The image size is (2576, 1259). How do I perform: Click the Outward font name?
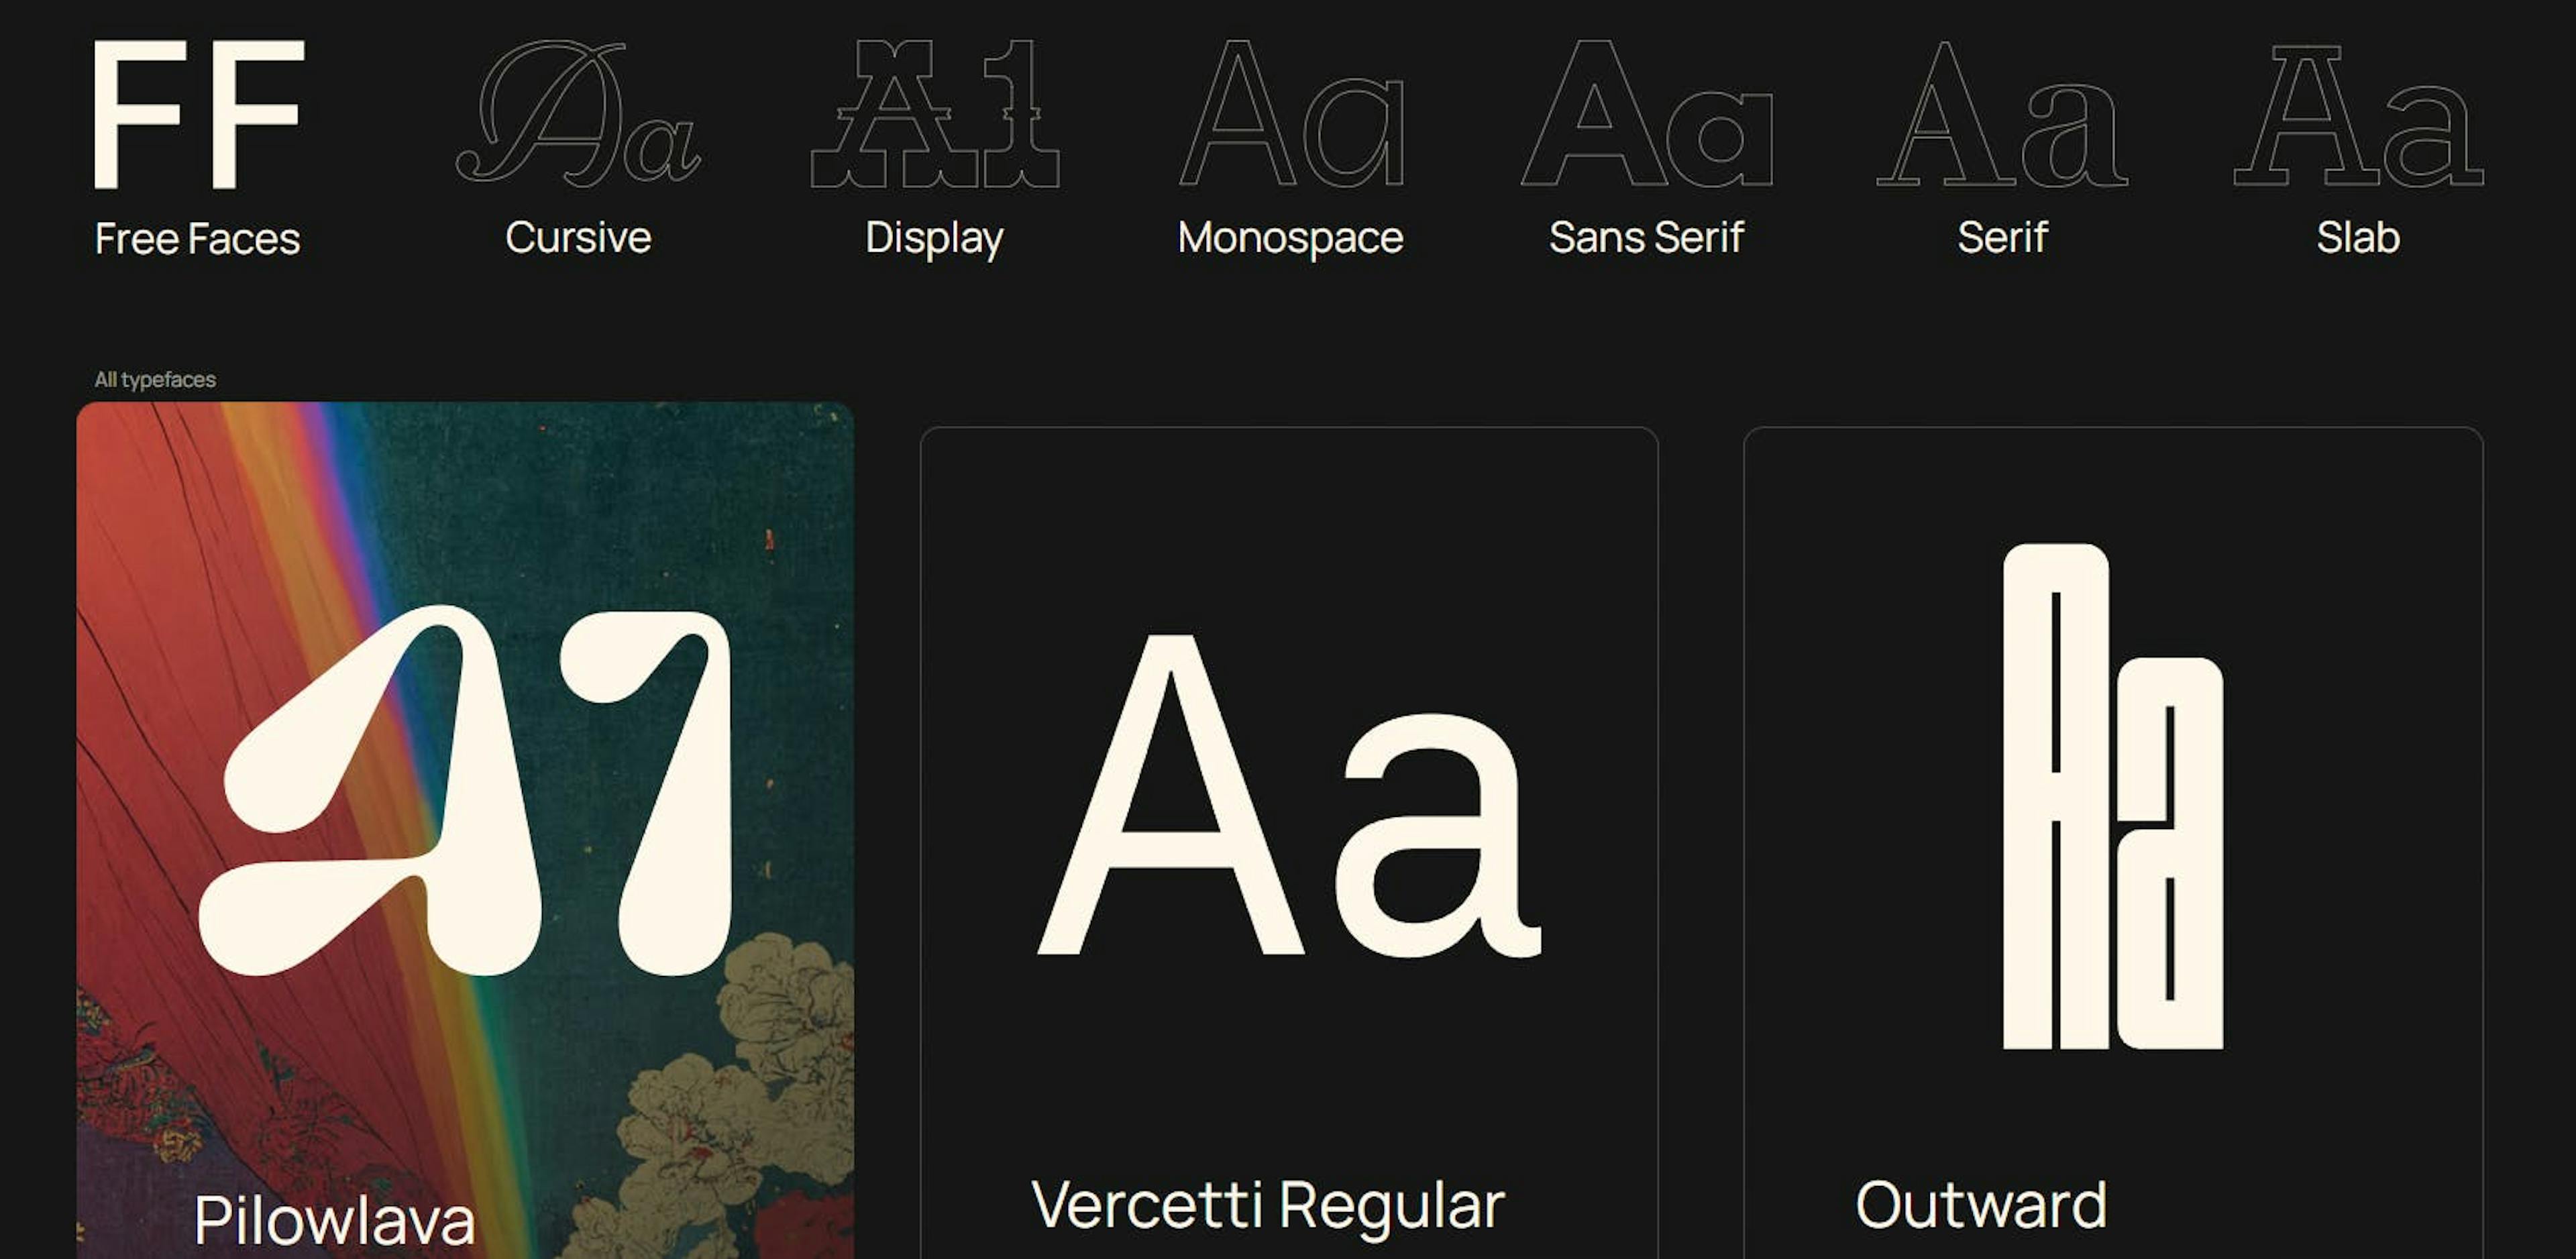[1981, 1205]
